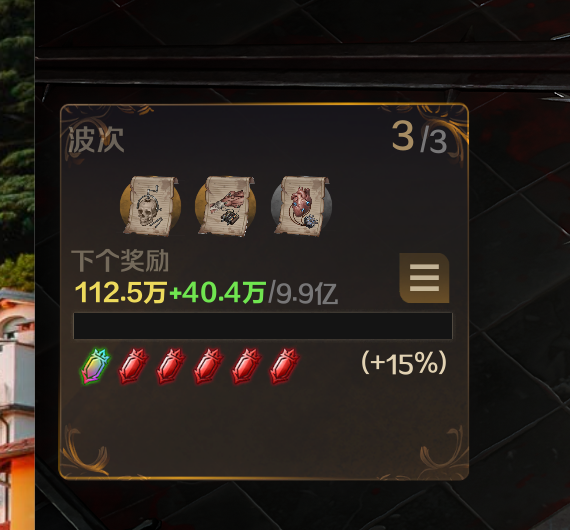Select the mechanical heart scroll icon

pyautogui.click(x=301, y=206)
